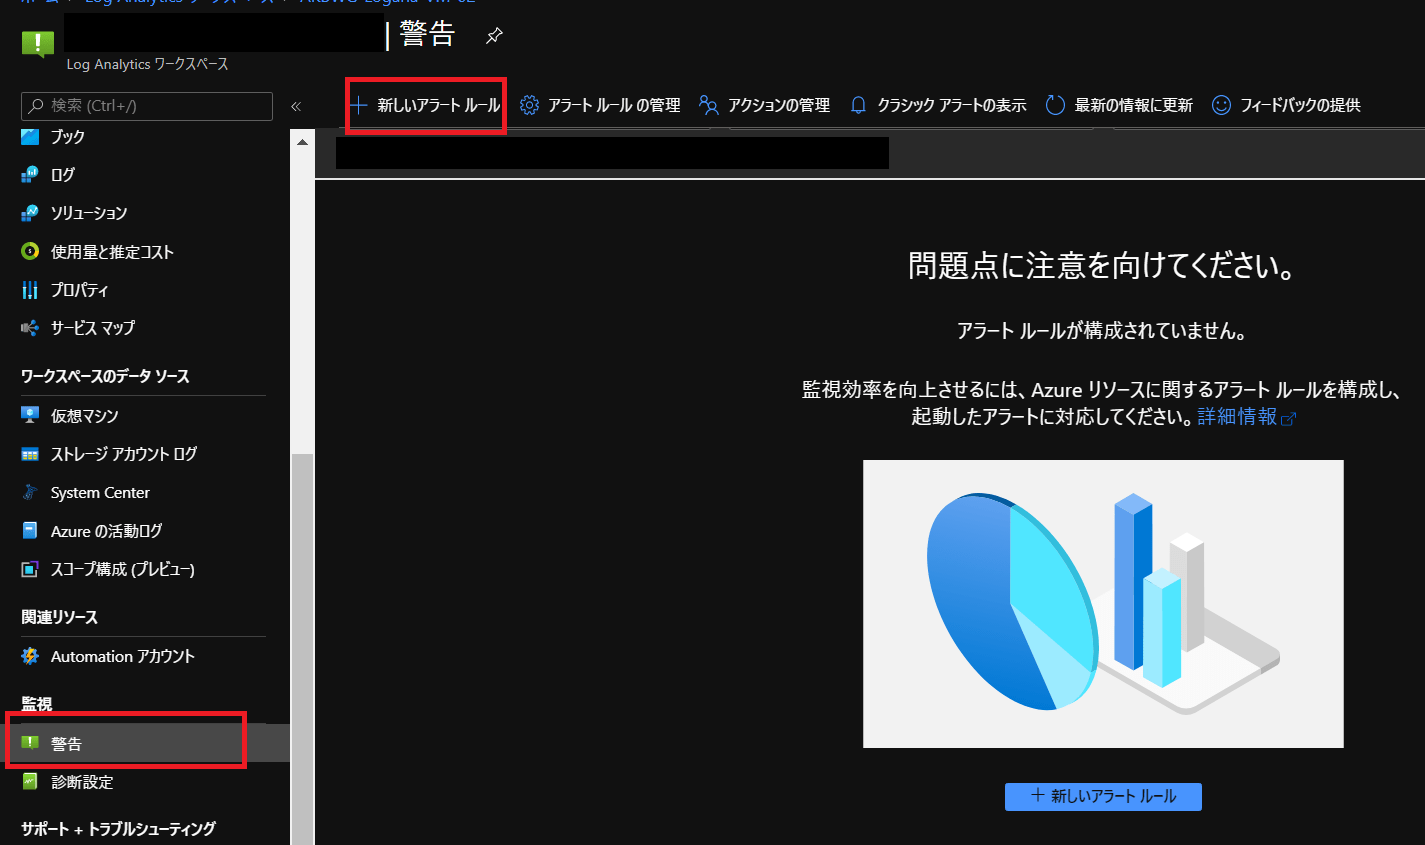Click the 監視 section heading

[37, 704]
